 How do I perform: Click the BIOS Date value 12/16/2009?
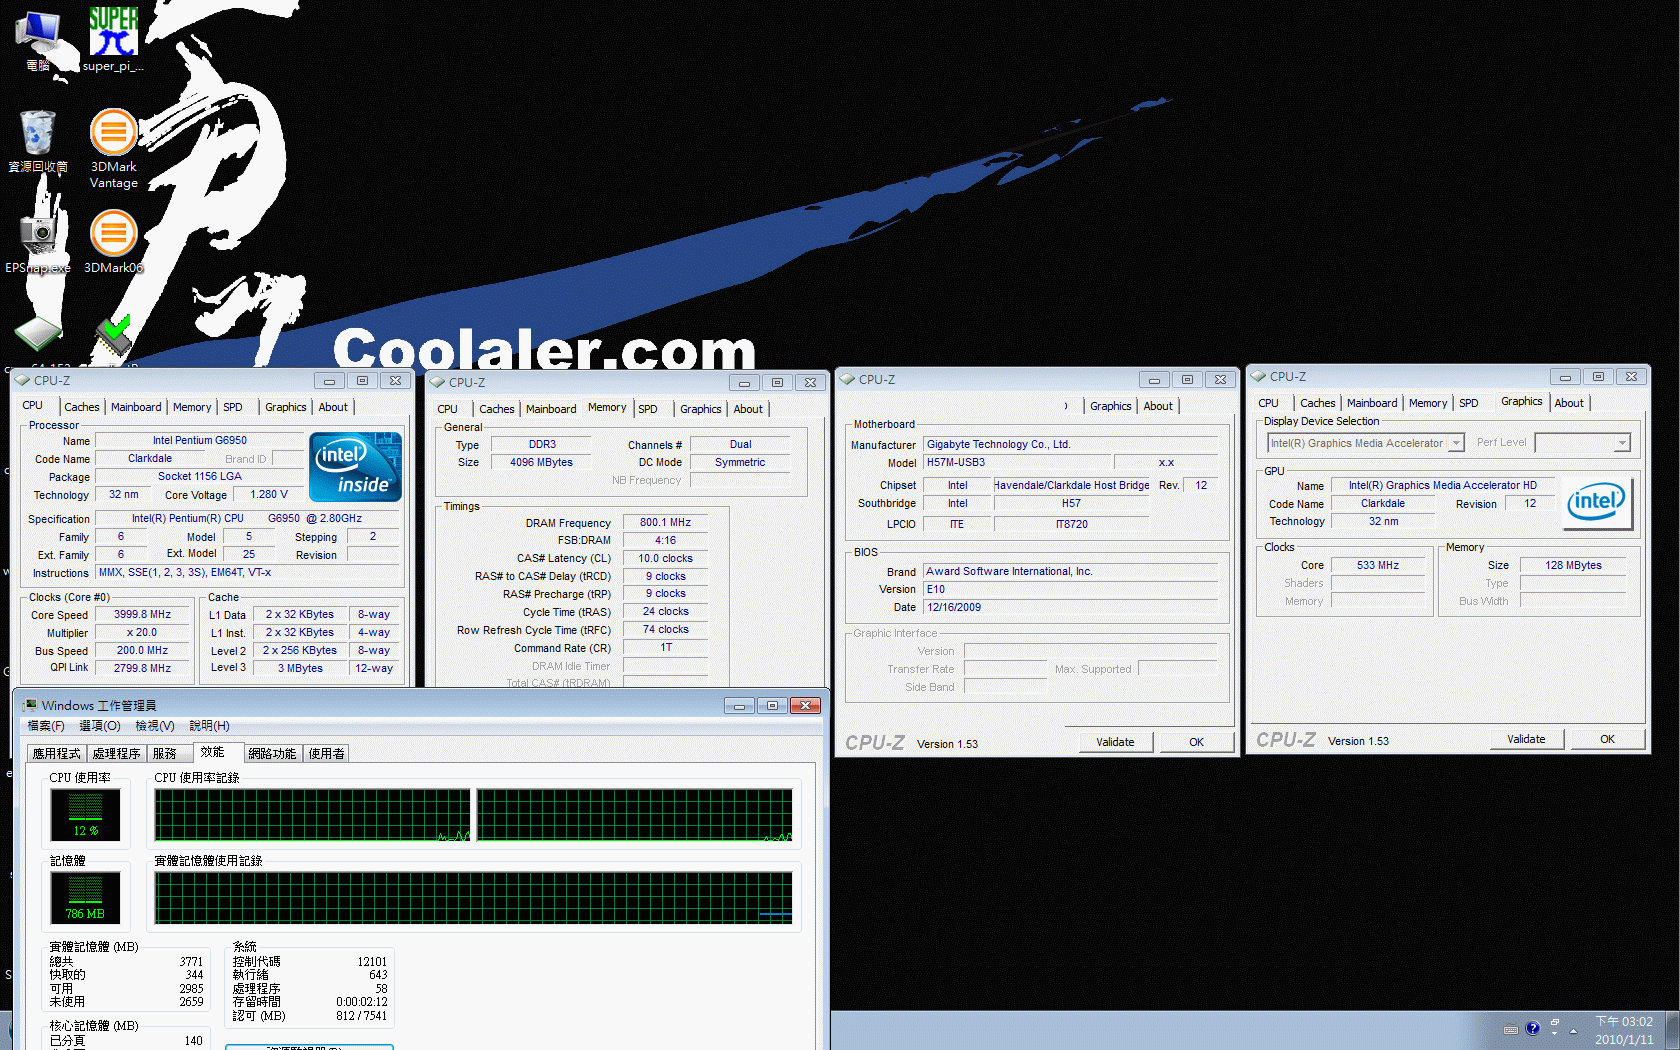1071,607
